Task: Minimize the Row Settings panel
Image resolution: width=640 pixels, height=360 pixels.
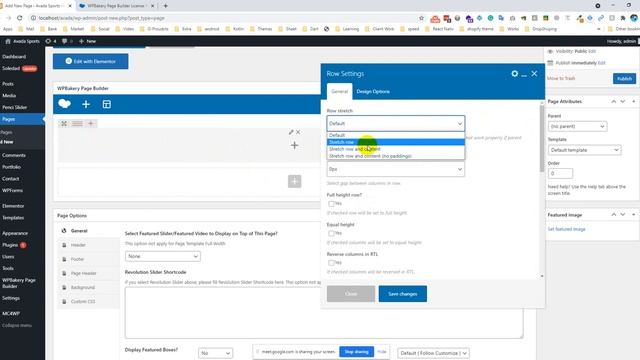Action: coord(524,75)
